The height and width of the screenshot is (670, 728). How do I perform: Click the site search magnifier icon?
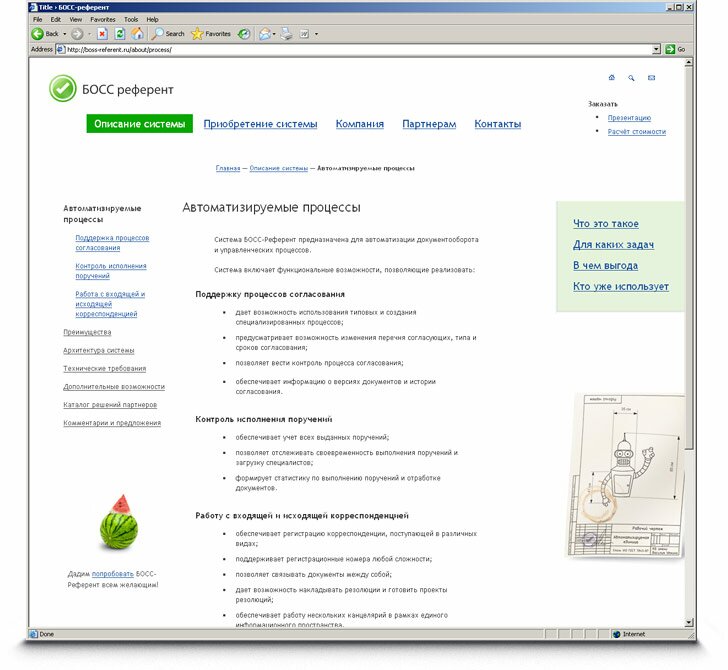click(x=631, y=78)
